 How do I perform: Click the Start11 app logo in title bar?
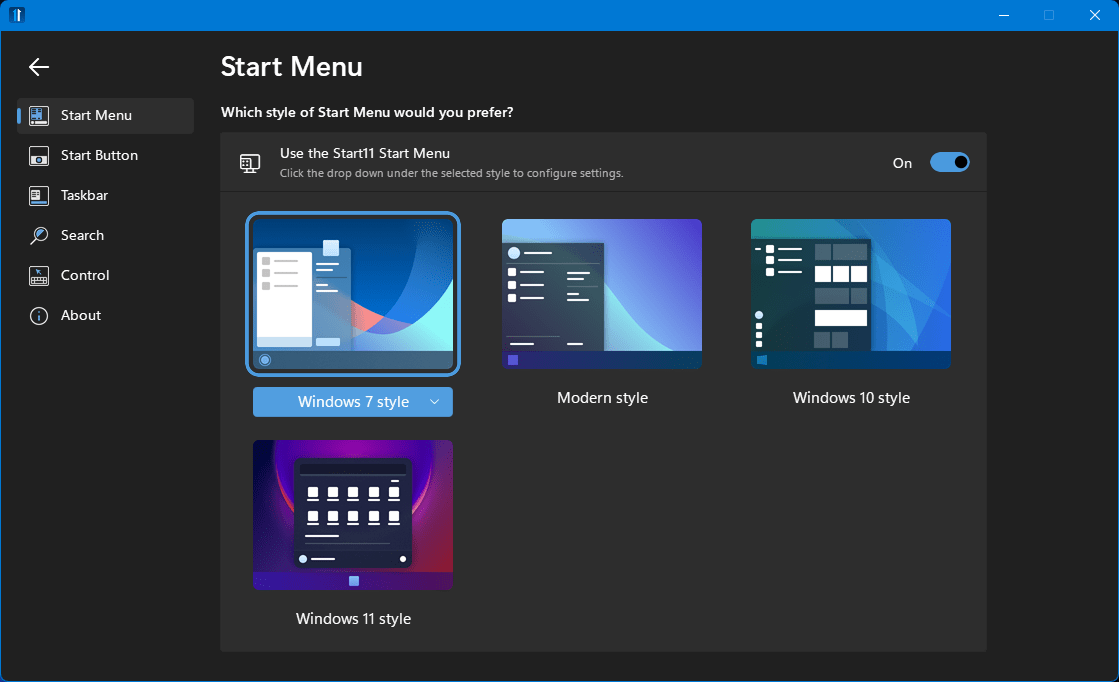tap(17, 15)
